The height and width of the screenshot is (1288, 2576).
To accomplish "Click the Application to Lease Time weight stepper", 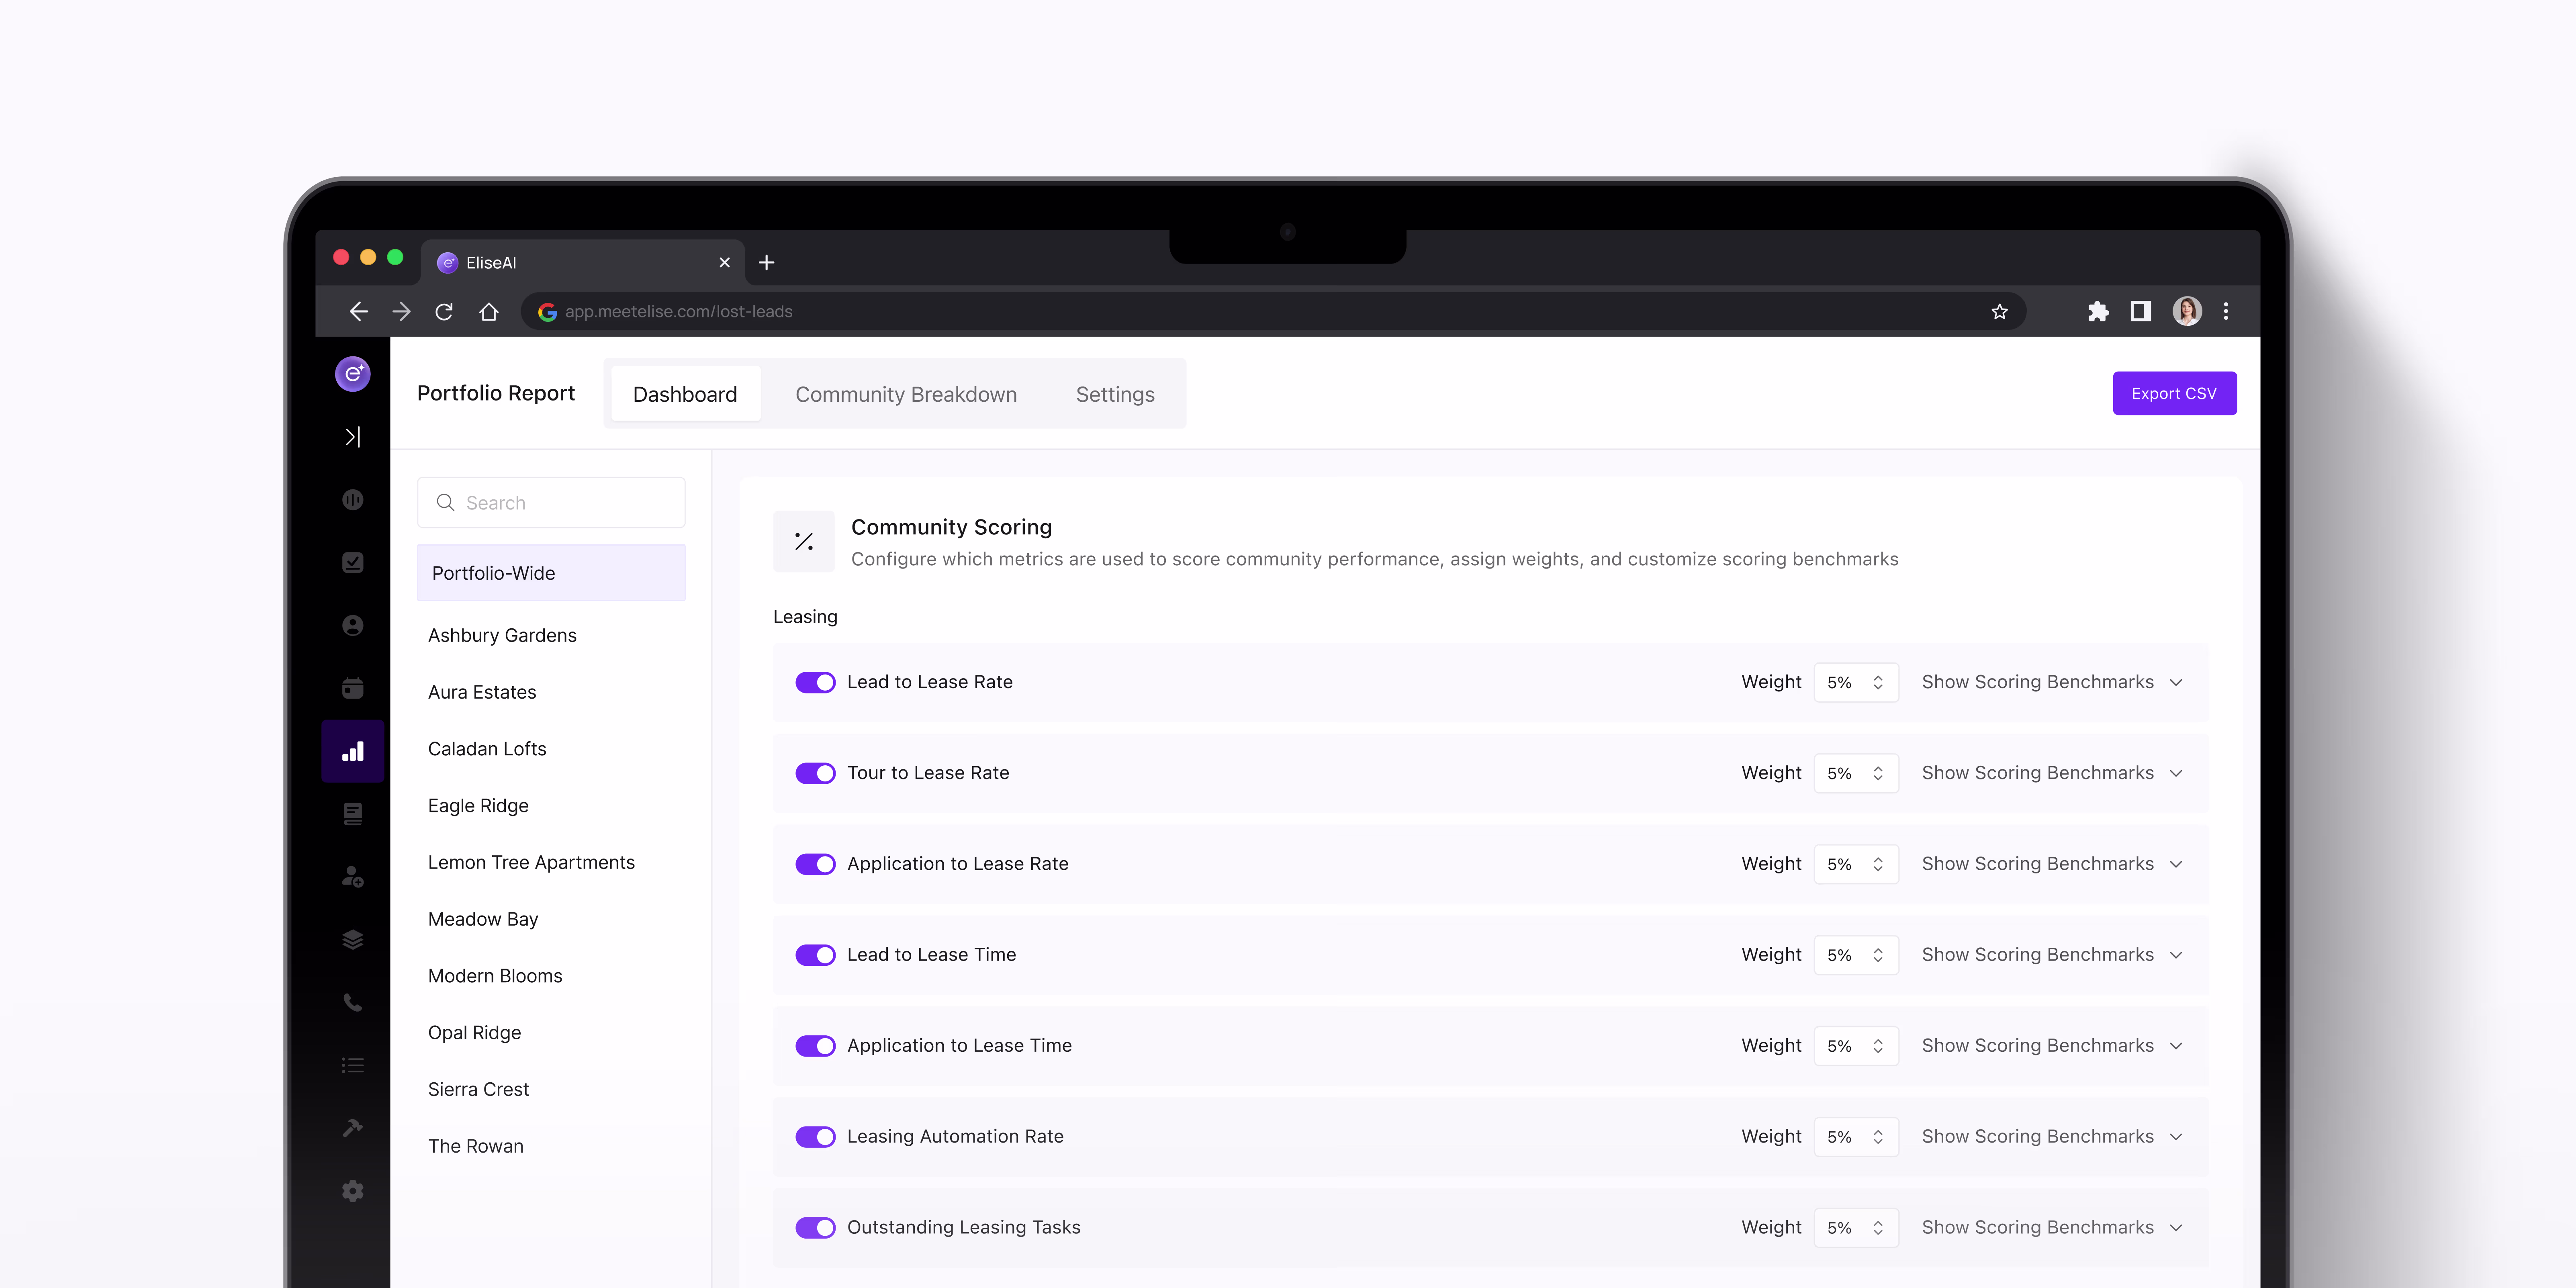I will (x=1877, y=1046).
